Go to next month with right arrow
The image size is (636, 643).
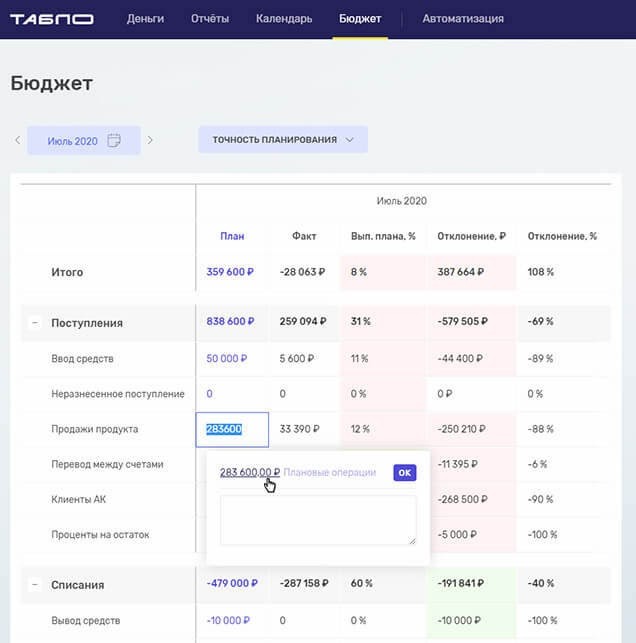[x=150, y=140]
